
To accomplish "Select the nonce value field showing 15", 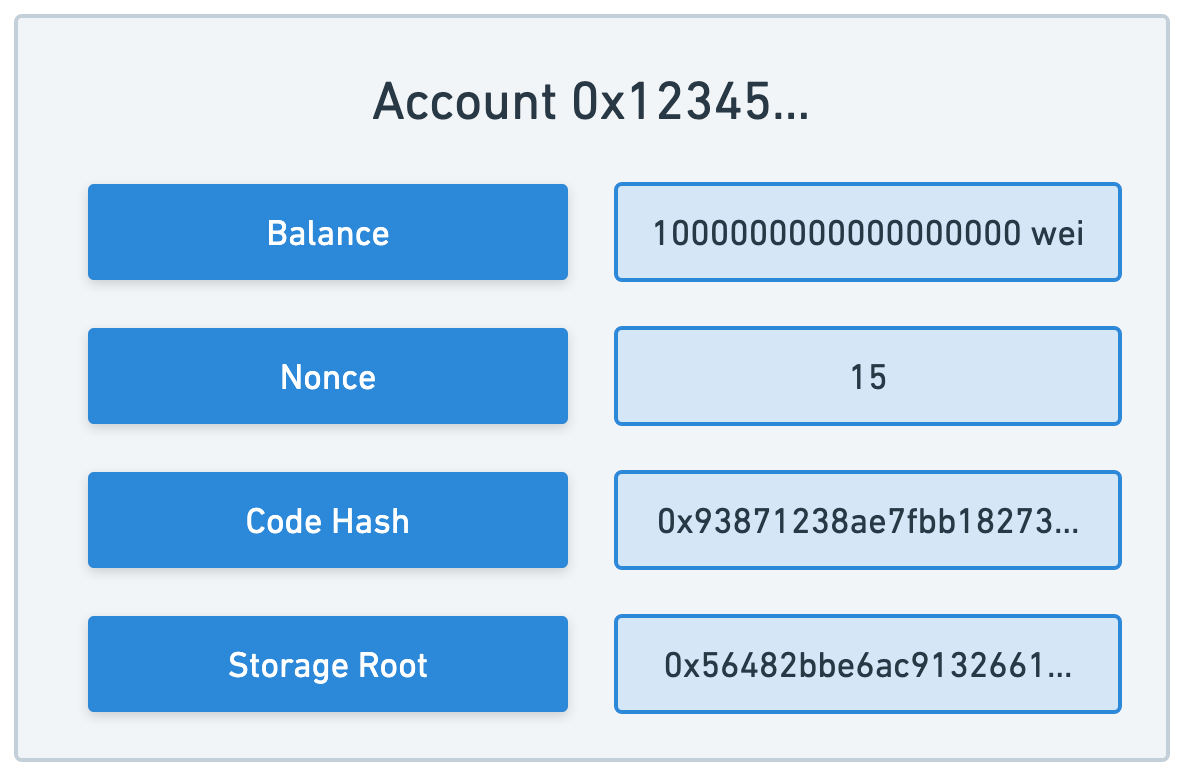I will tap(868, 376).
